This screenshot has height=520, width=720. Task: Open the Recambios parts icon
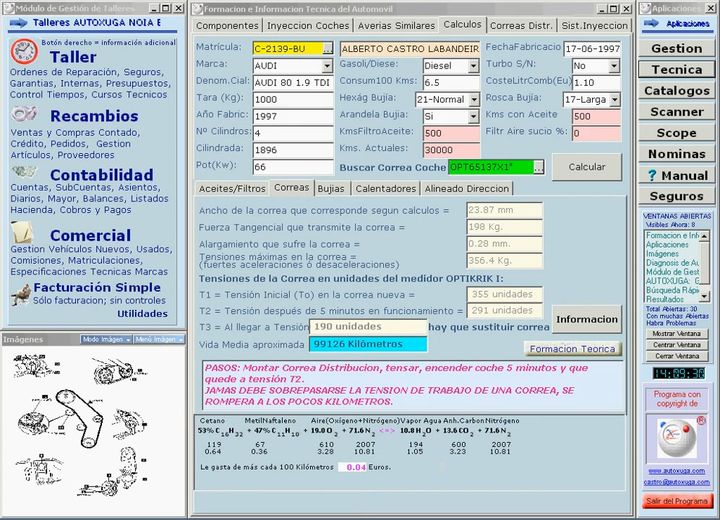tap(24, 113)
